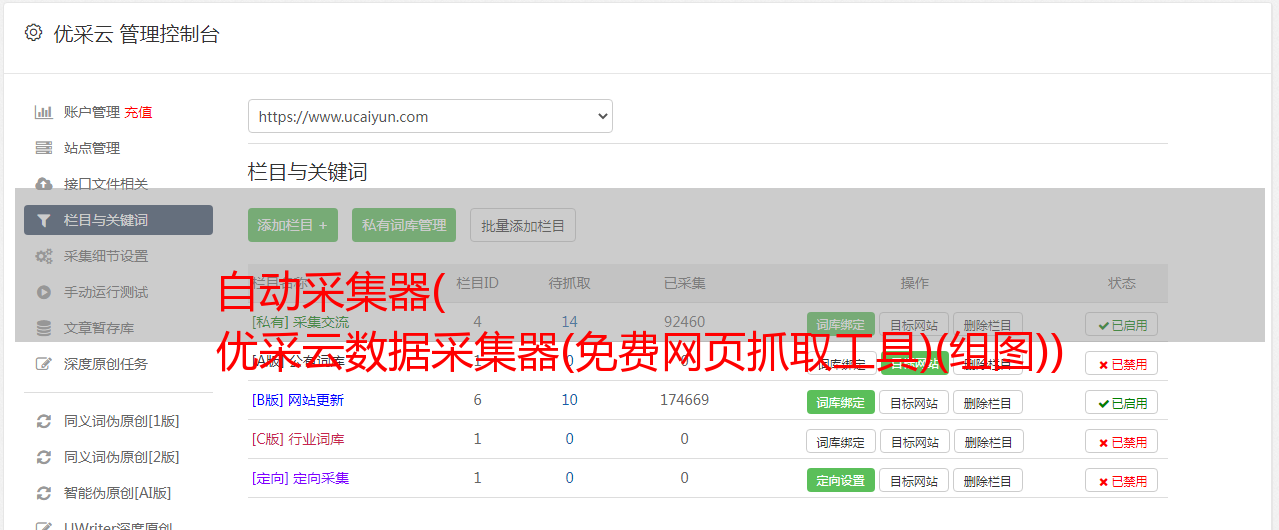This screenshot has width=1279, height=530.
Task: Click the refresh icon for 智能伪原创[AI版]
Action: pyautogui.click(x=44, y=493)
